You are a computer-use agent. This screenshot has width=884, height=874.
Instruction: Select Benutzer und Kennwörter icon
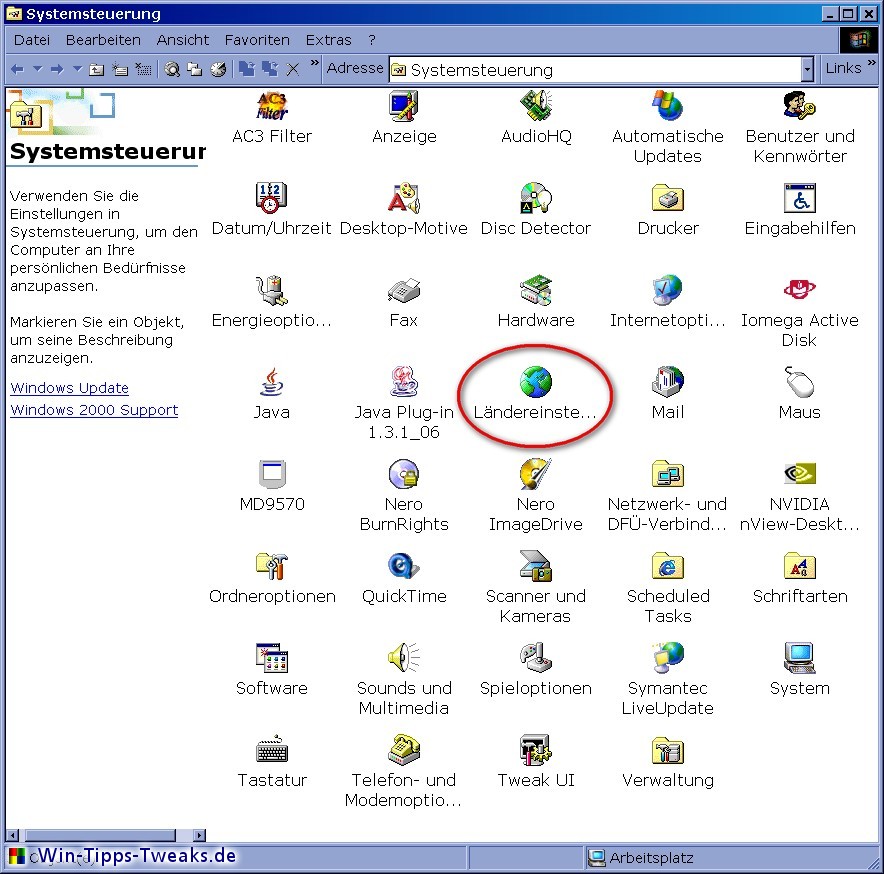(799, 107)
